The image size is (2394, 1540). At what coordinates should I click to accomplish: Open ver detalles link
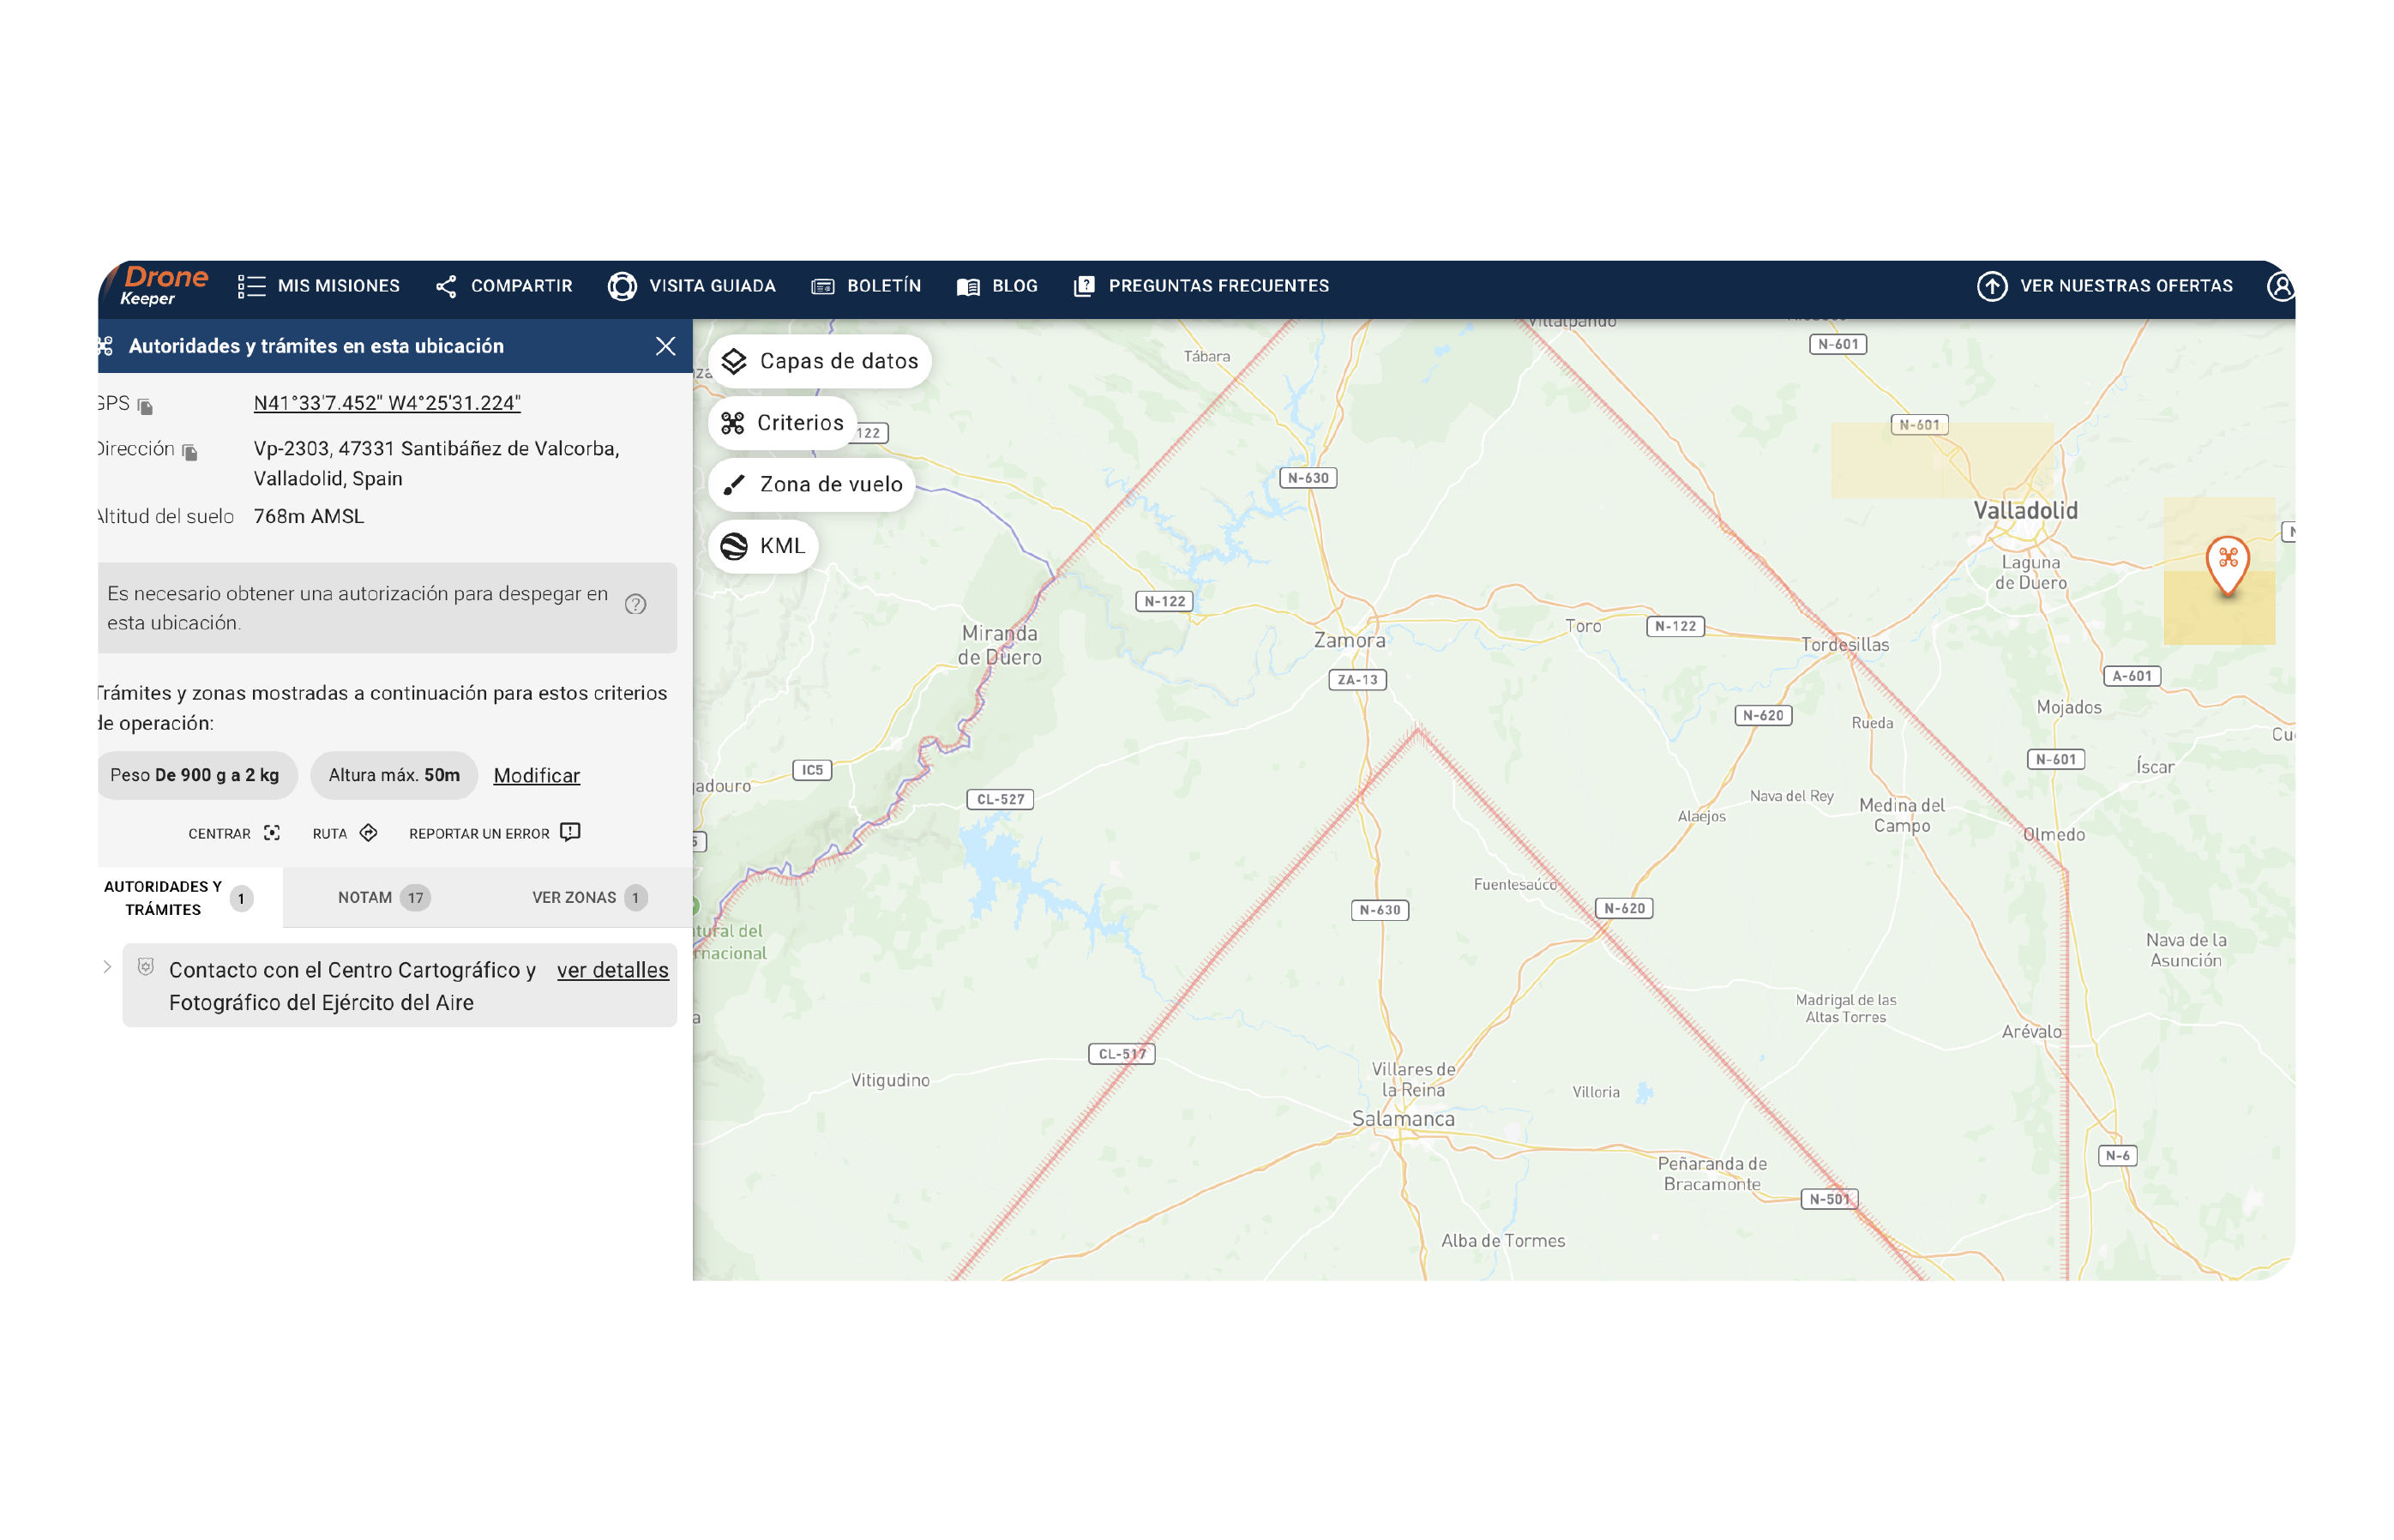tap(612, 970)
